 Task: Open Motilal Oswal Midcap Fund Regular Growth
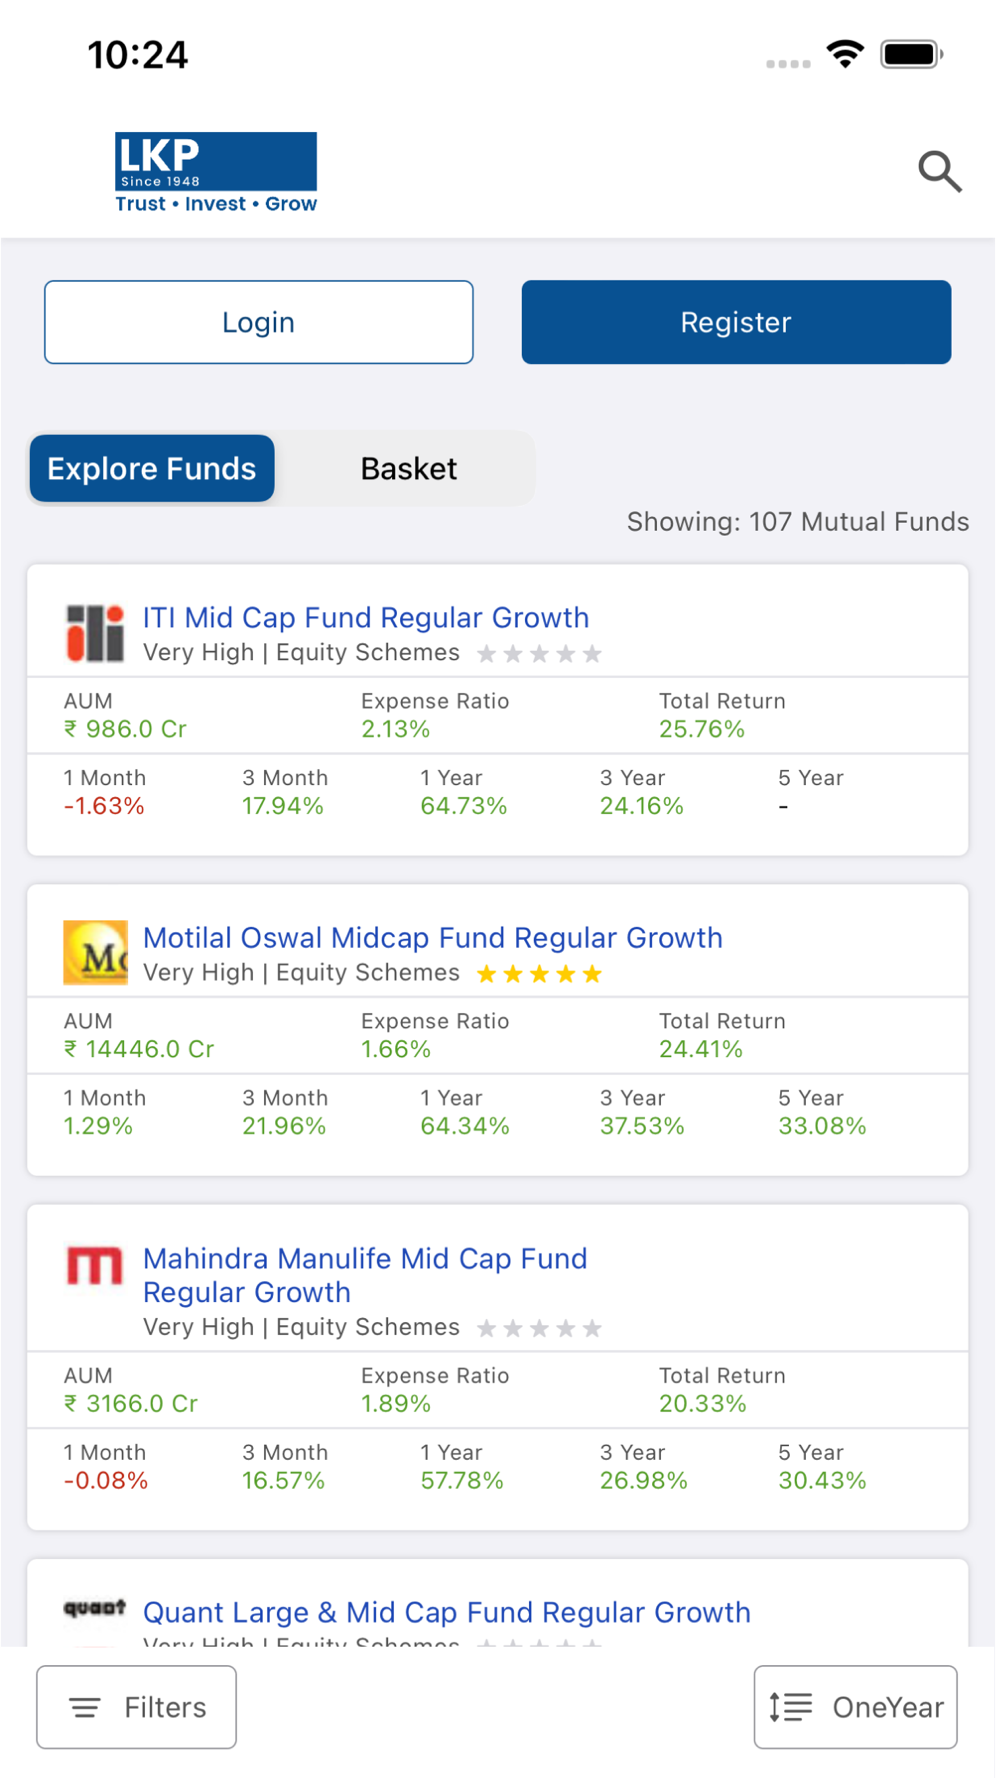coord(432,938)
